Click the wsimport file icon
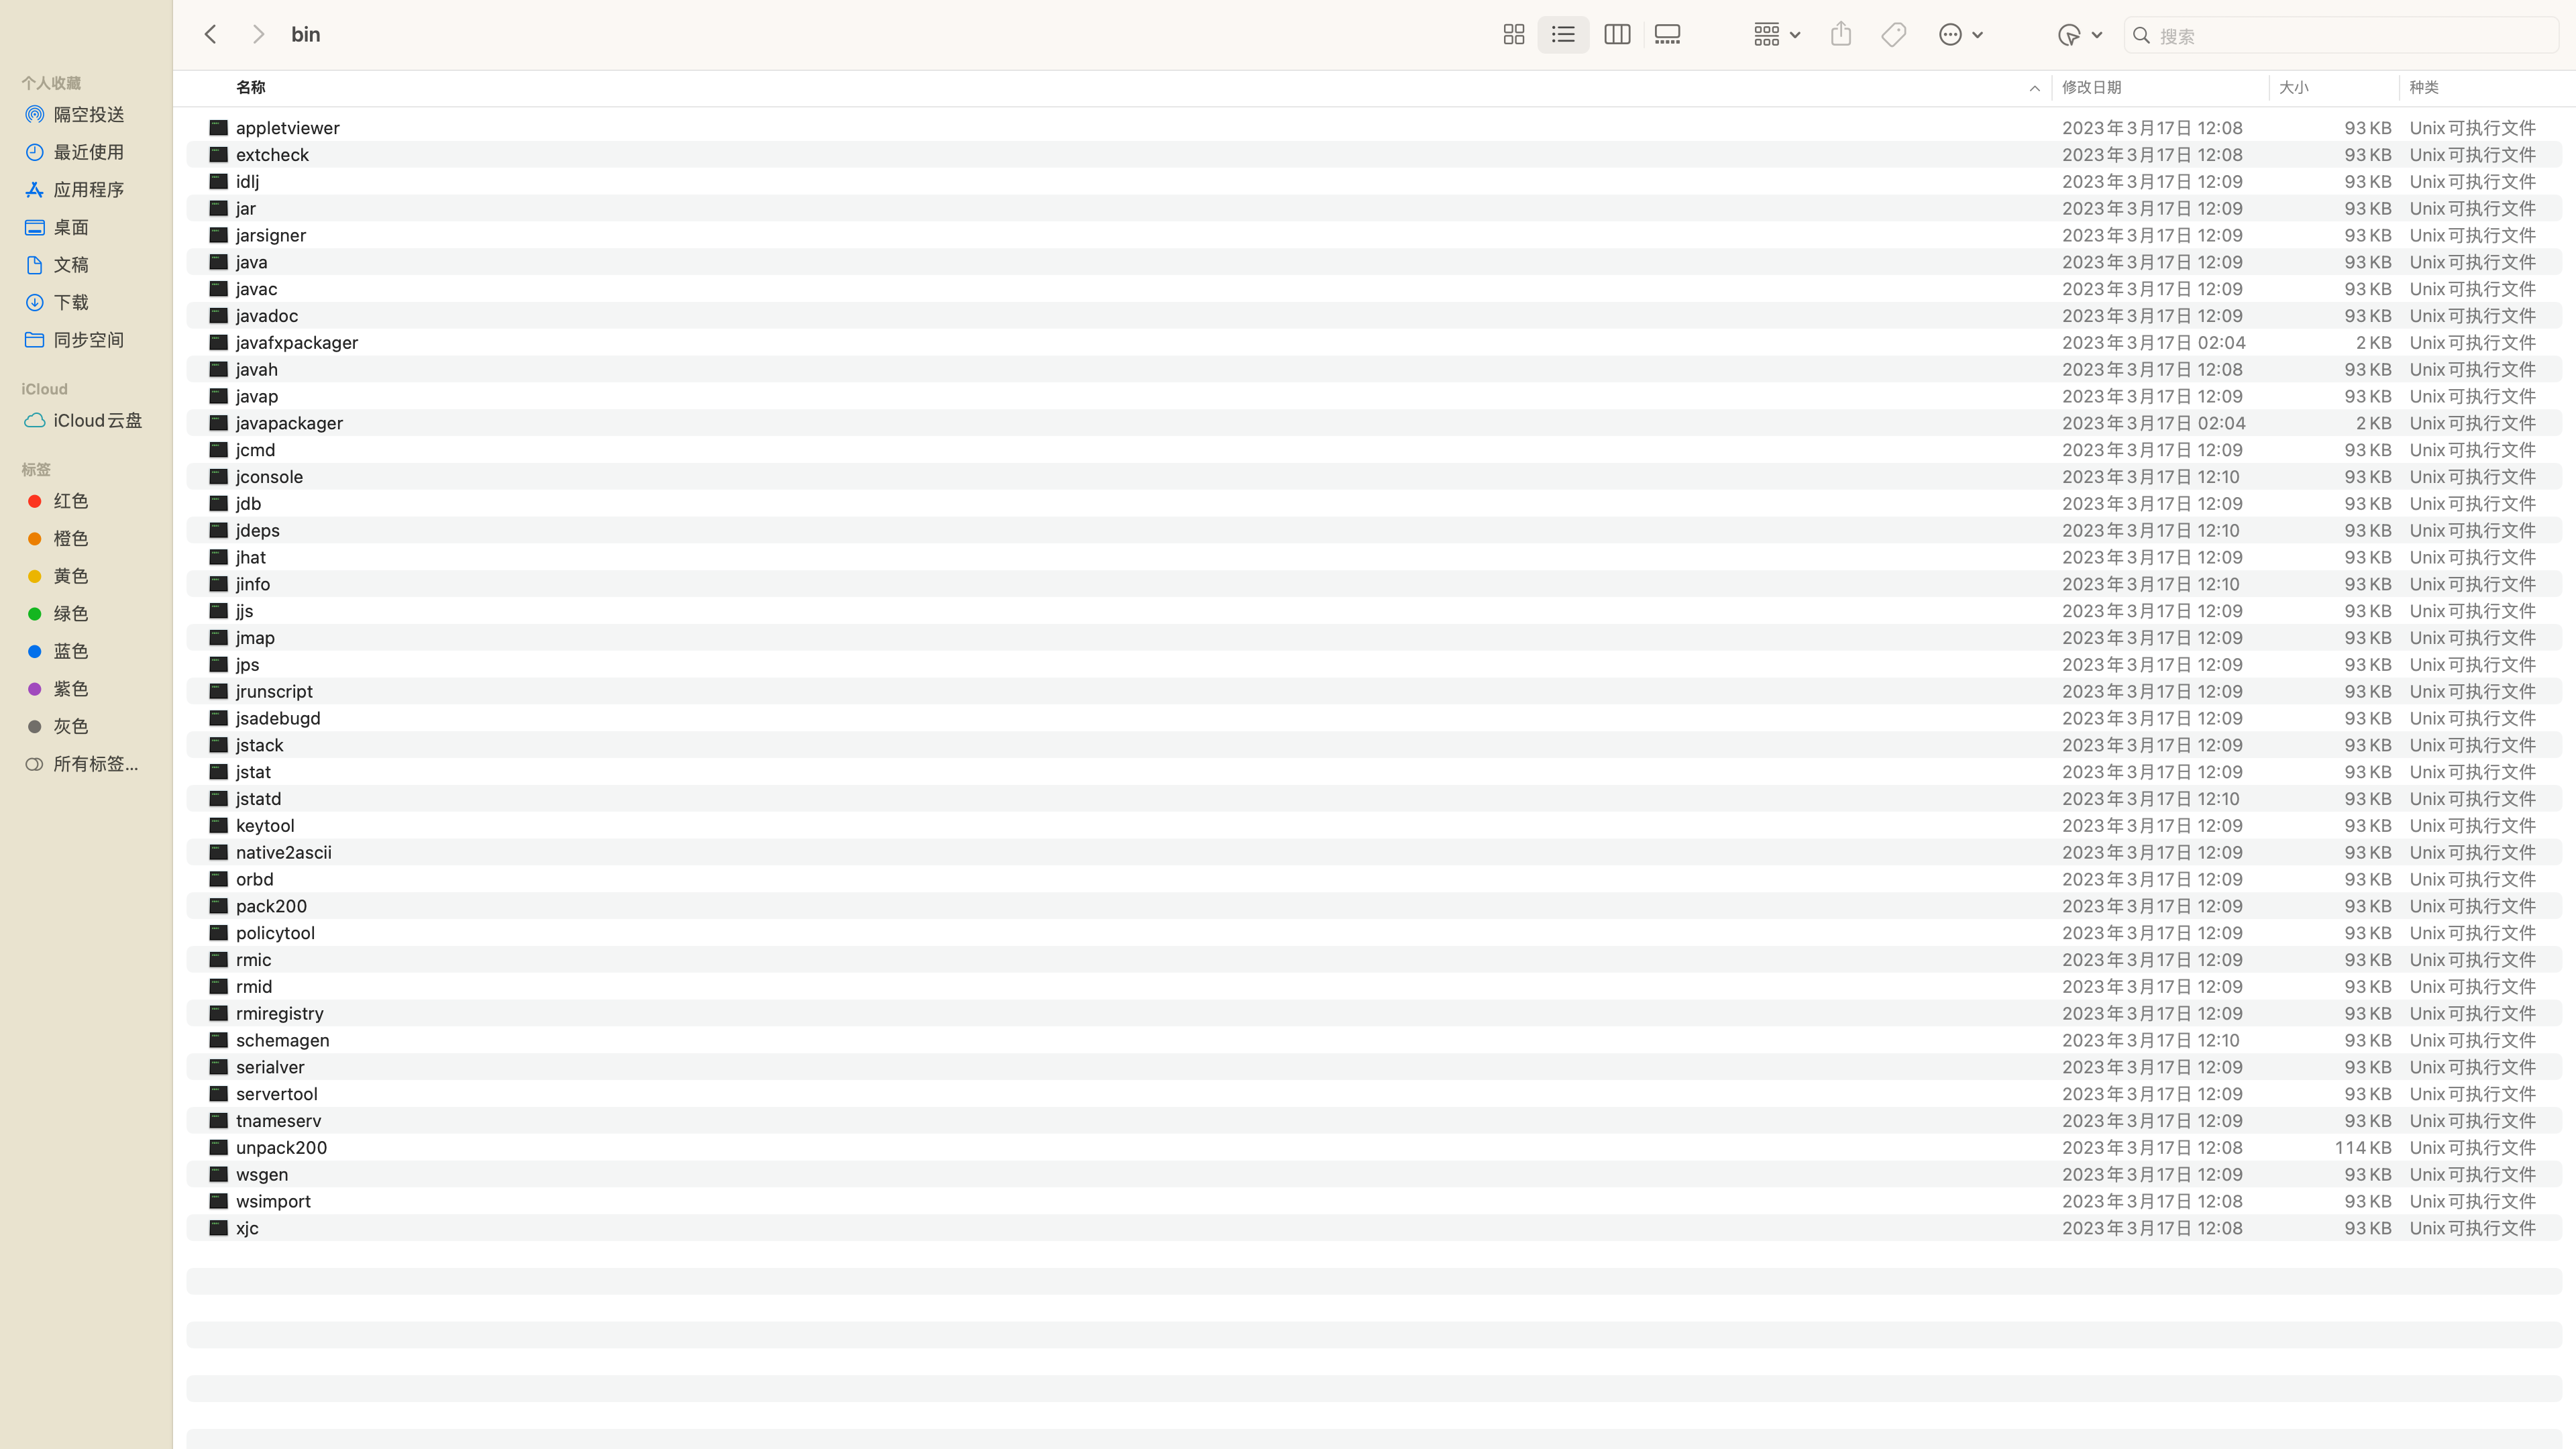Viewport: 2576px width, 1449px height. [x=218, y=1201]
